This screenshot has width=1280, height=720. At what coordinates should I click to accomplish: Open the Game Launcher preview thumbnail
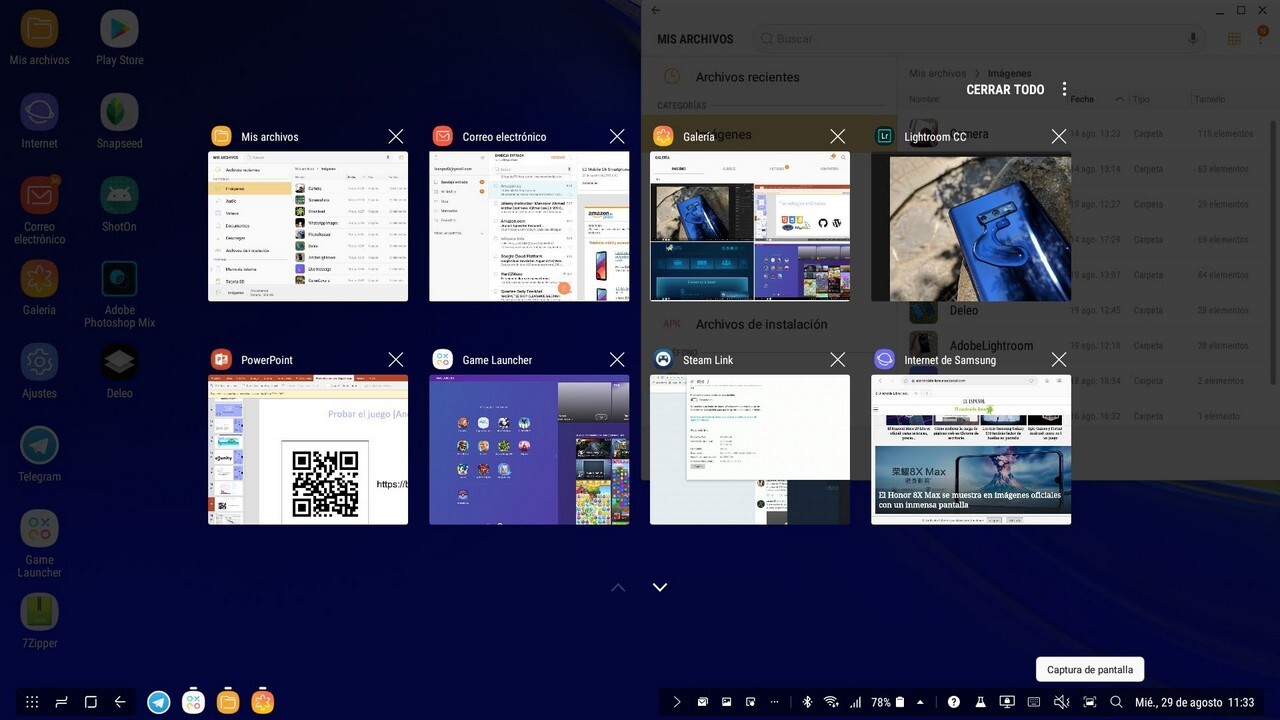pos(529,449)
